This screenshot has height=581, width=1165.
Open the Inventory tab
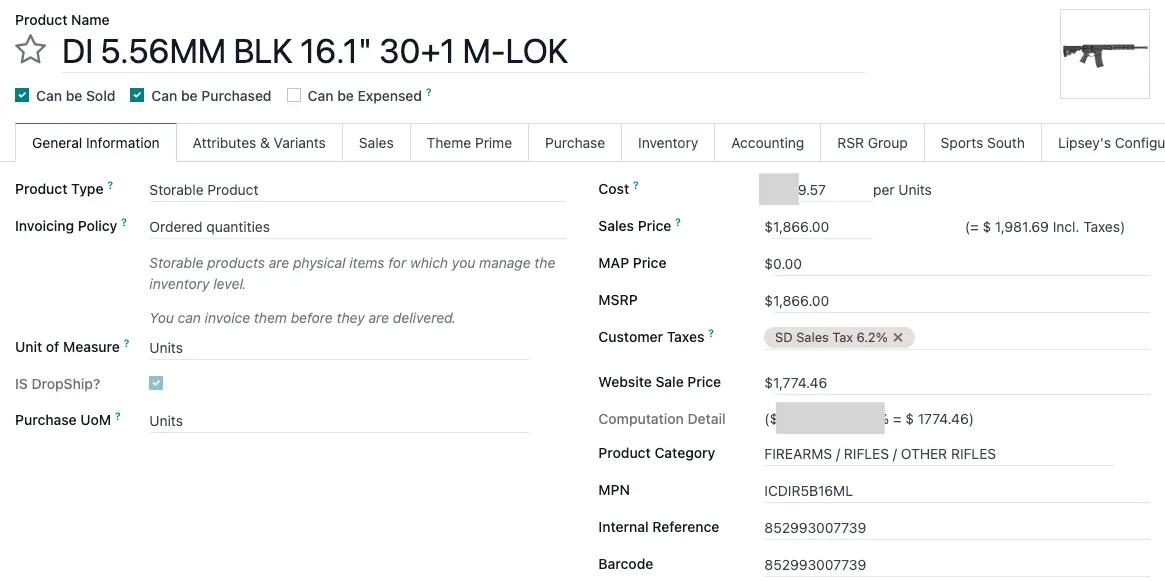coord(667,143)
